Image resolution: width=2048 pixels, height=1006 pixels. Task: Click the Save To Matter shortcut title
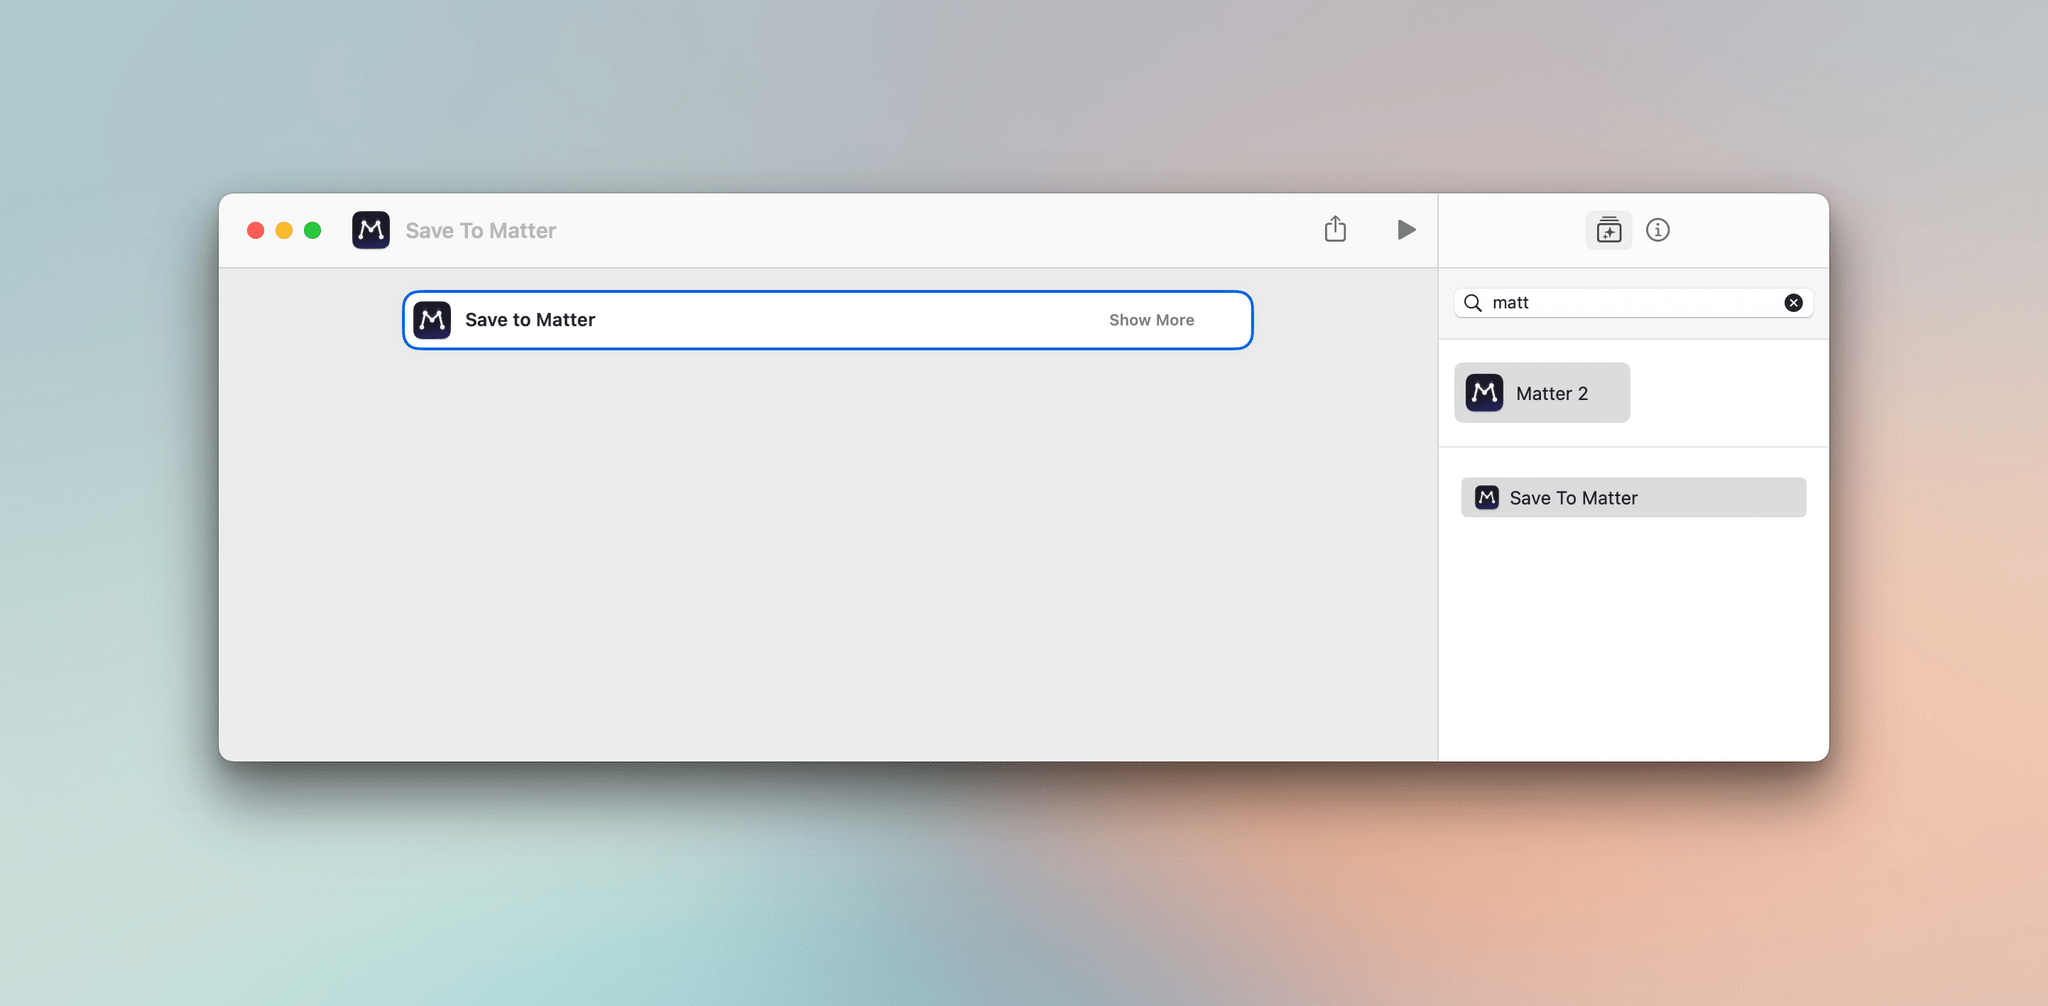coord(480,231)
